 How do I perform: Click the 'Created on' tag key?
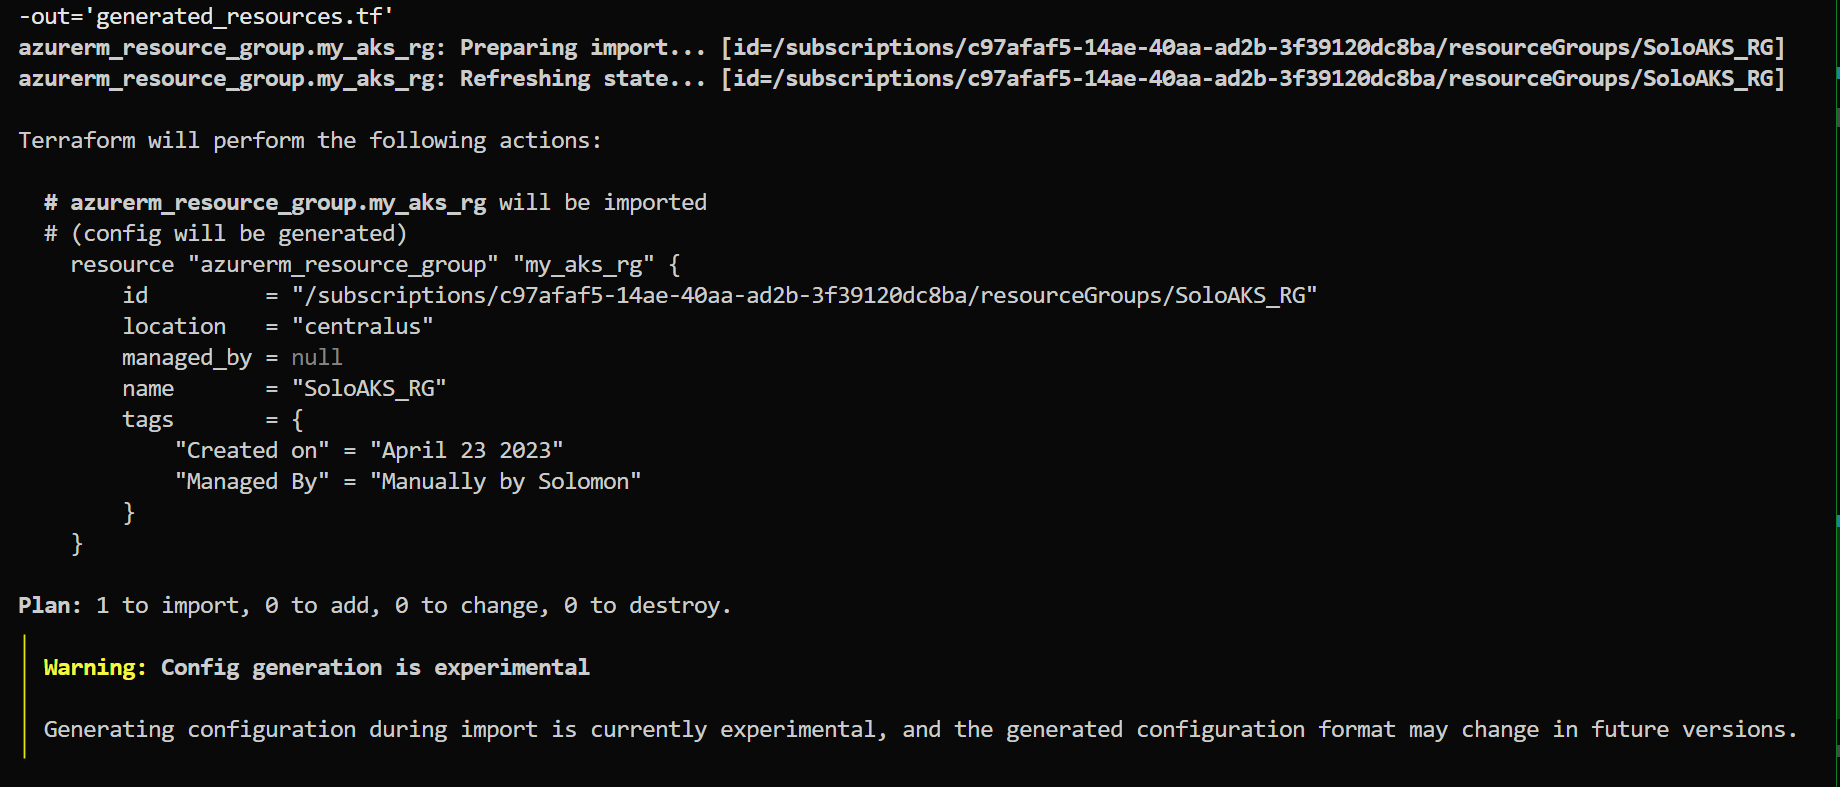coord(252,451)
